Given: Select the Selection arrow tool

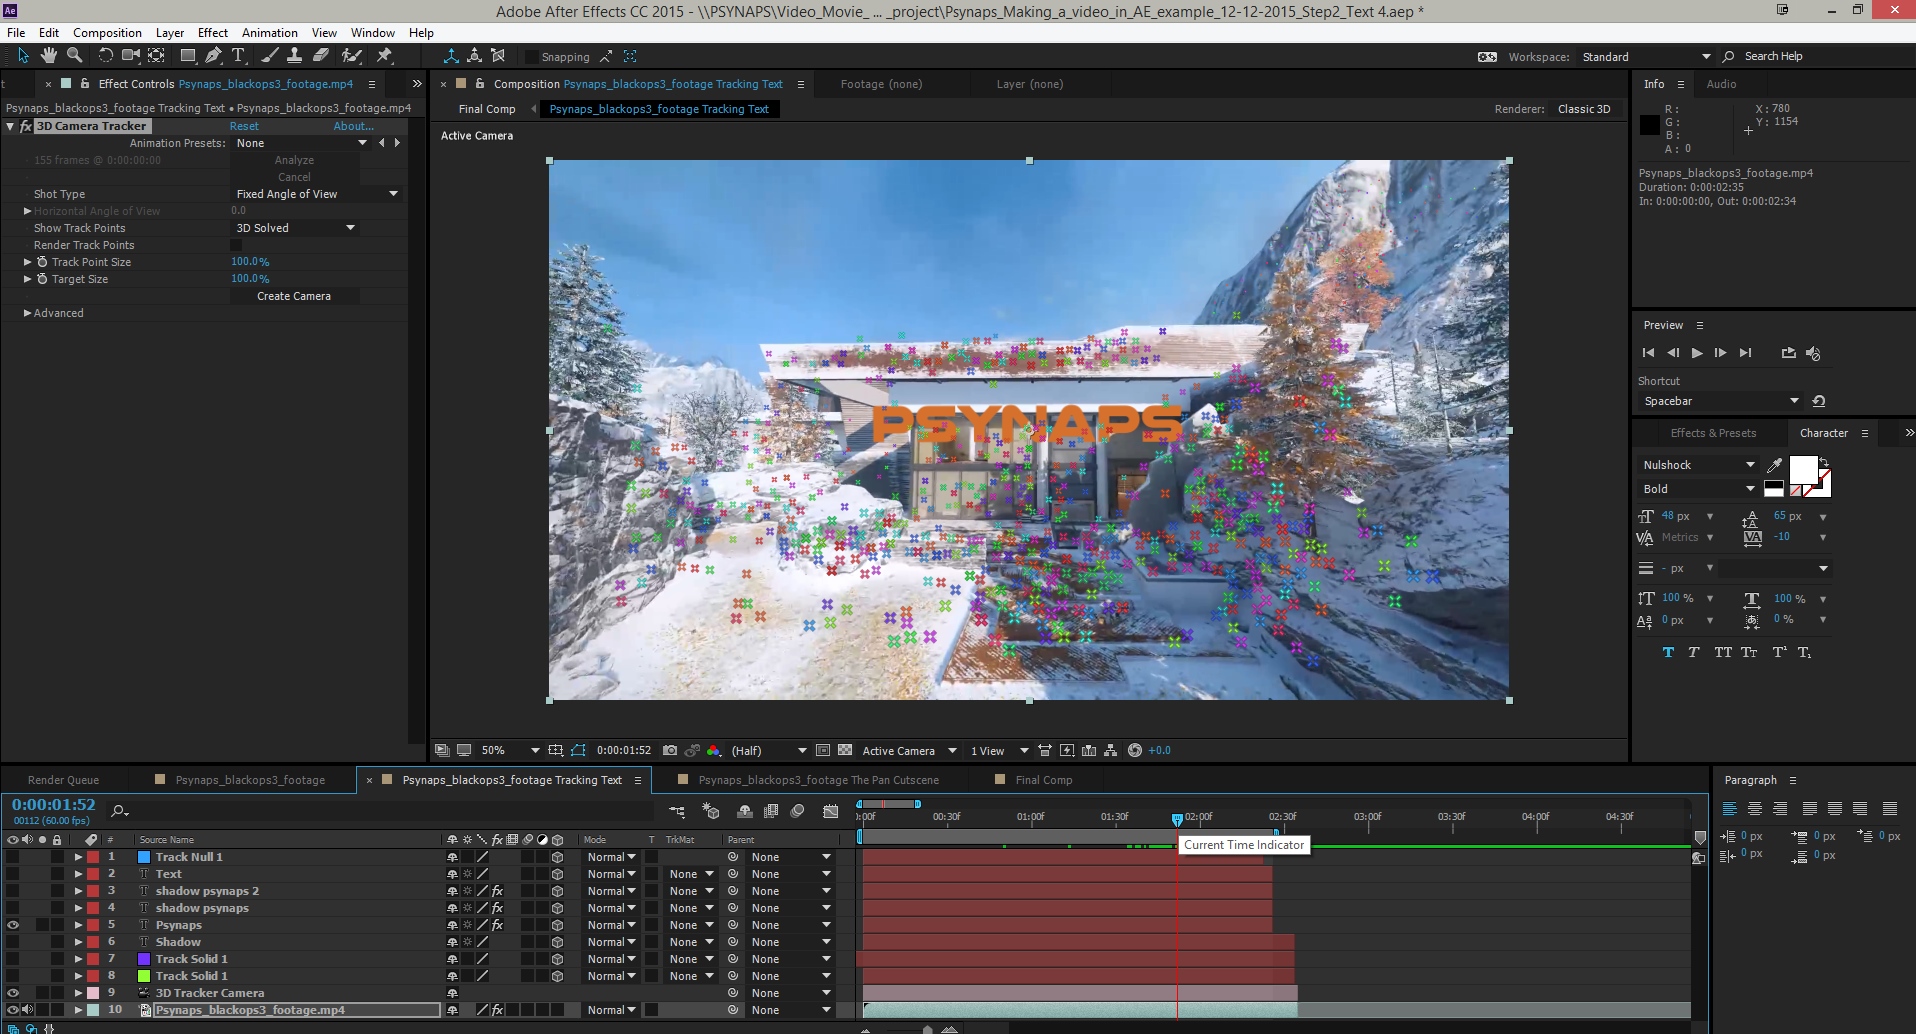Looking at the screenshot, I should pos(23,56).
